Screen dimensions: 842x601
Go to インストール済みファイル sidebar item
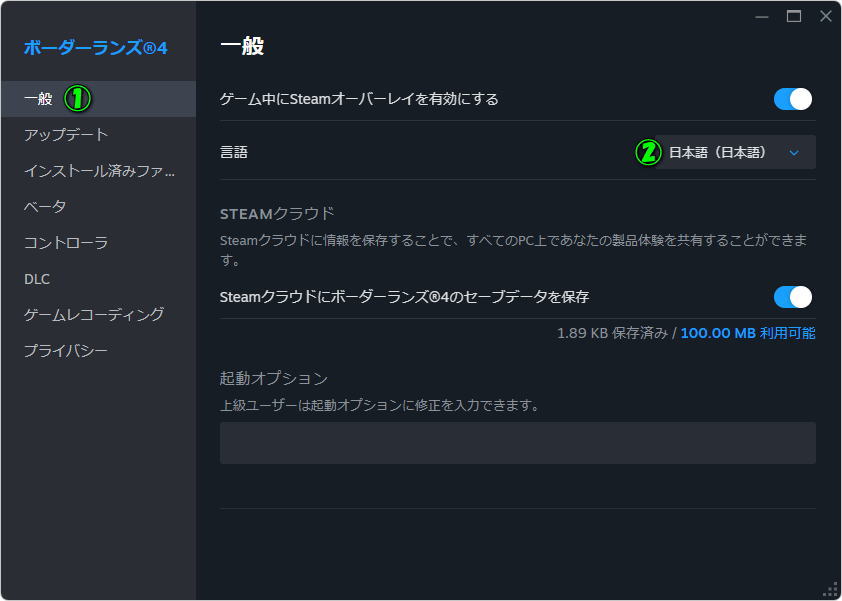(x=98, y=171)
